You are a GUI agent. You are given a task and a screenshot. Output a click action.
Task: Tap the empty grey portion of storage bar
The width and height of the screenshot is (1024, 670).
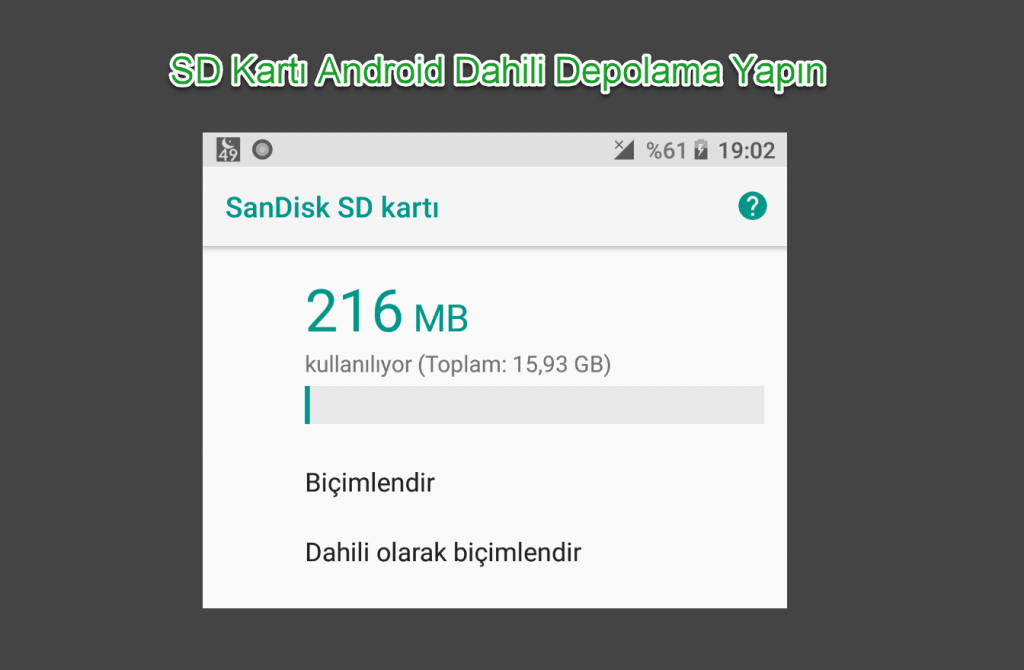pyautogui.click(x=537, y=405)
